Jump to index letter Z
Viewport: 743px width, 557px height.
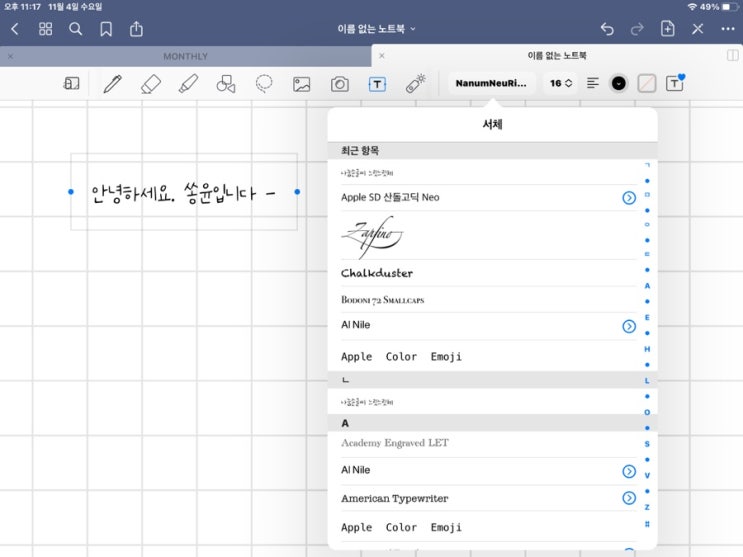647,507
